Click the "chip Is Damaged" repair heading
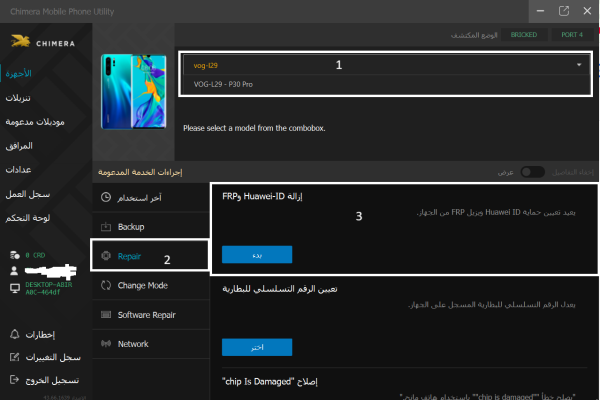 coord(270,381)
